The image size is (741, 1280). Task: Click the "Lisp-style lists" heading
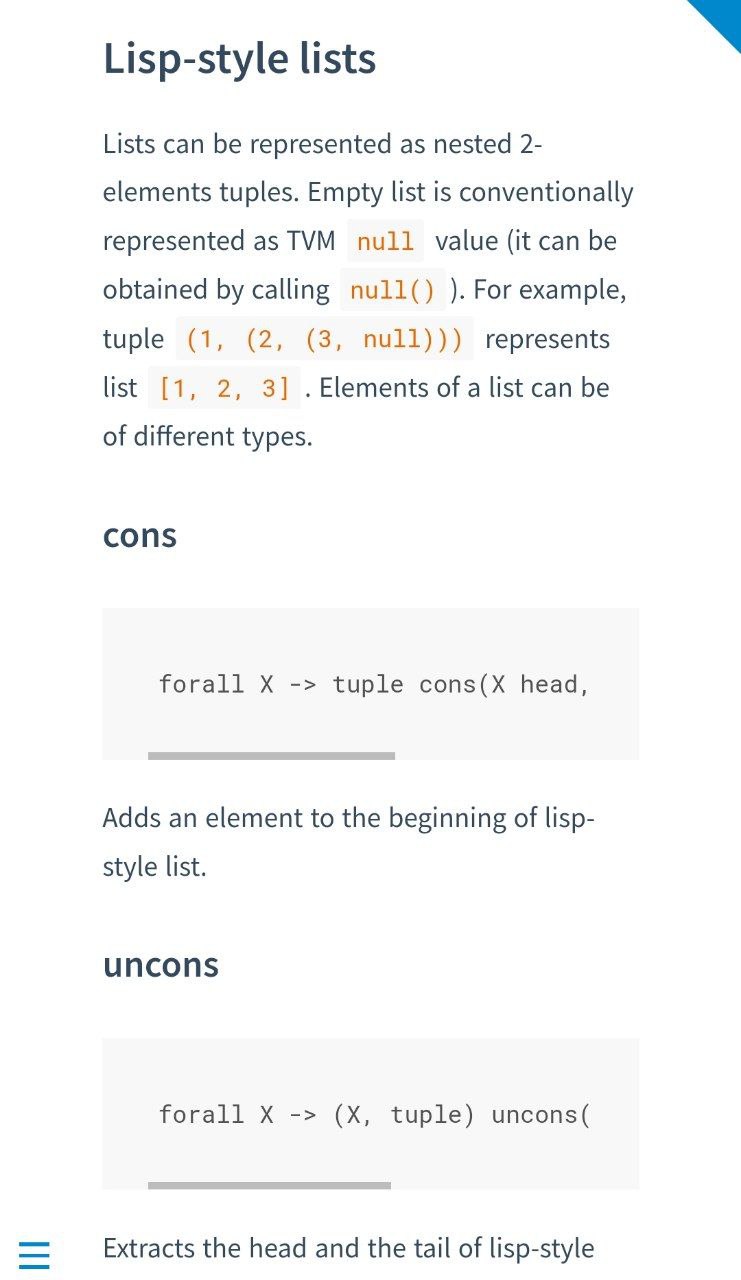[240, 59]
